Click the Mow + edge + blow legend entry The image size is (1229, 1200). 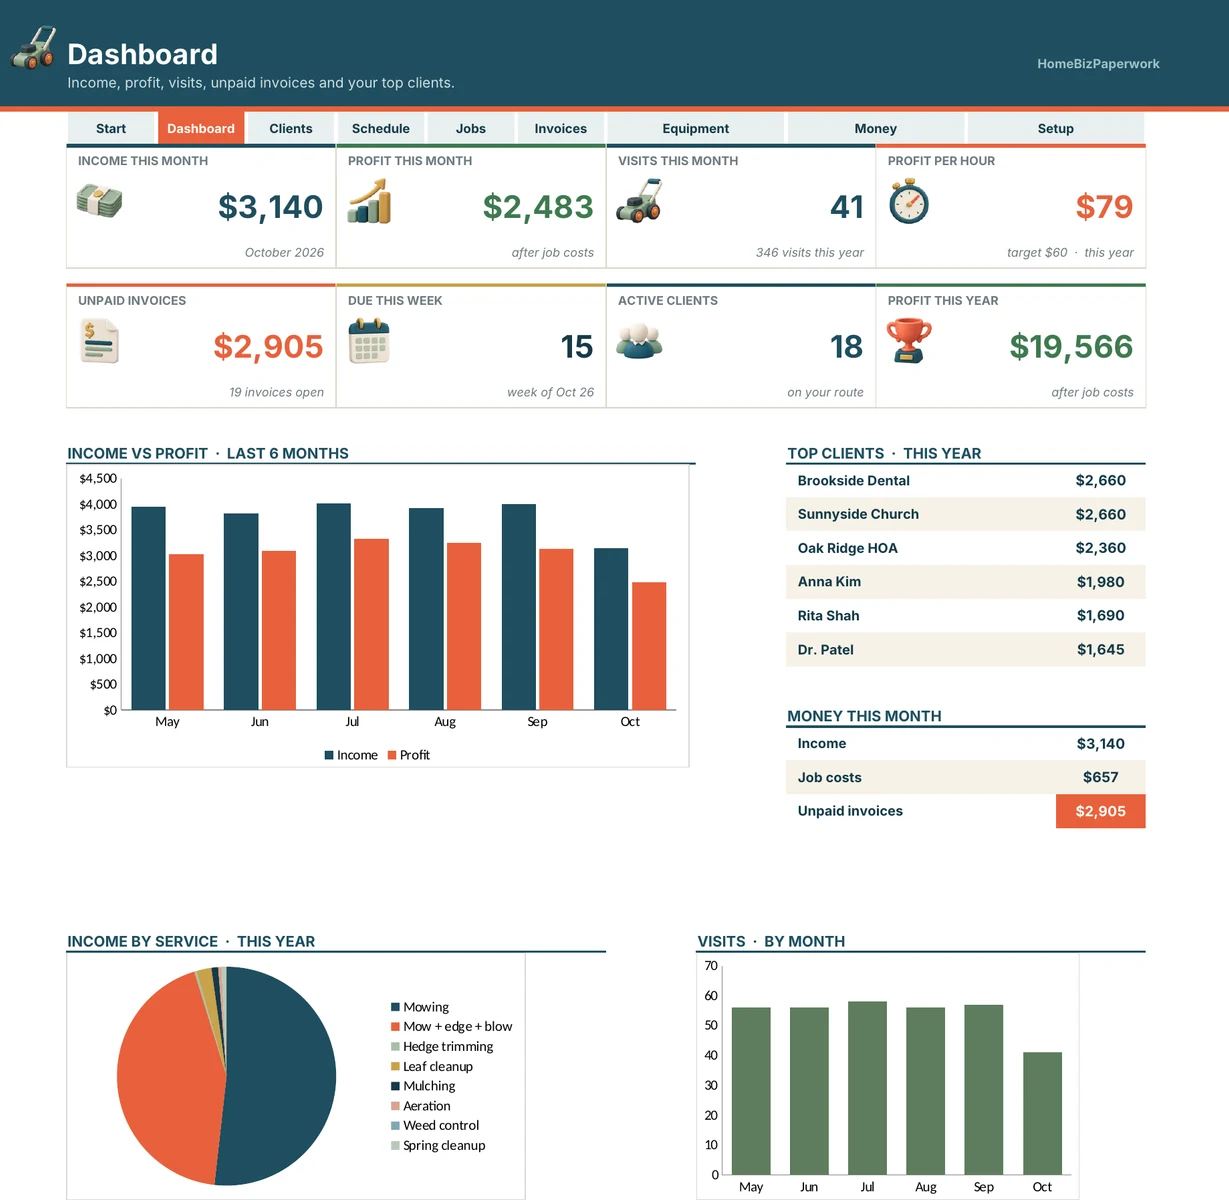(451, 1026)
